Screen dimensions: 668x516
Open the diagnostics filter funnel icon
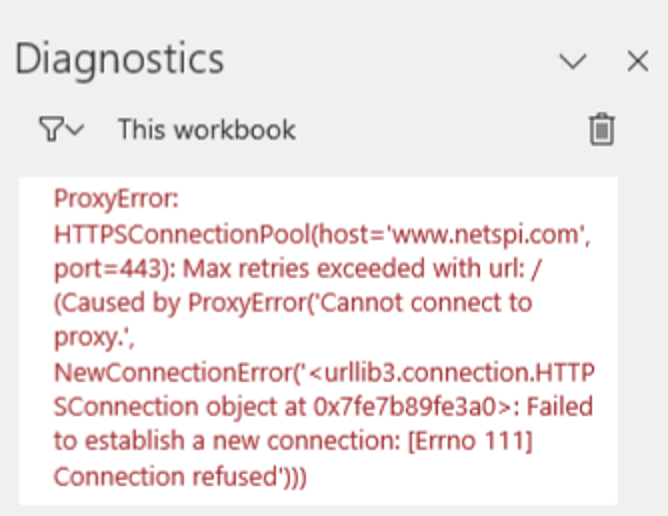(52, 129)
